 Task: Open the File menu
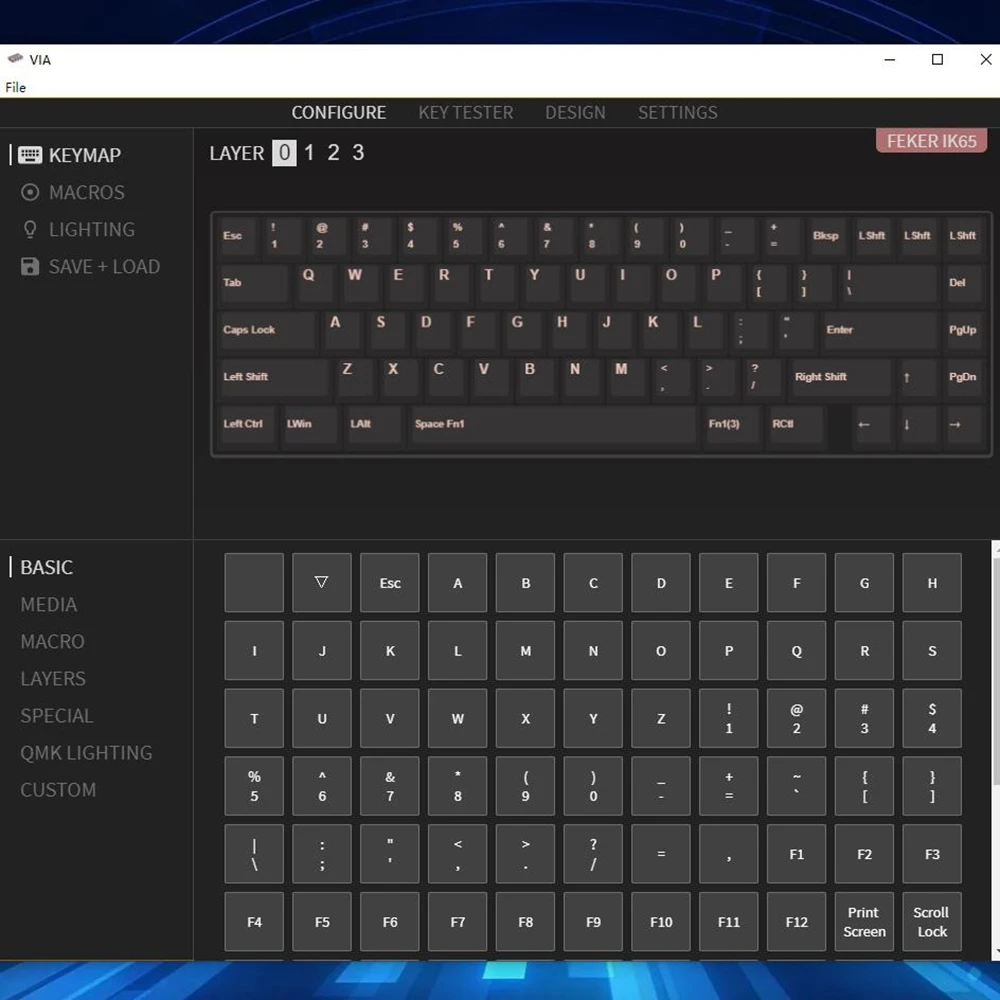coord(16,87)
